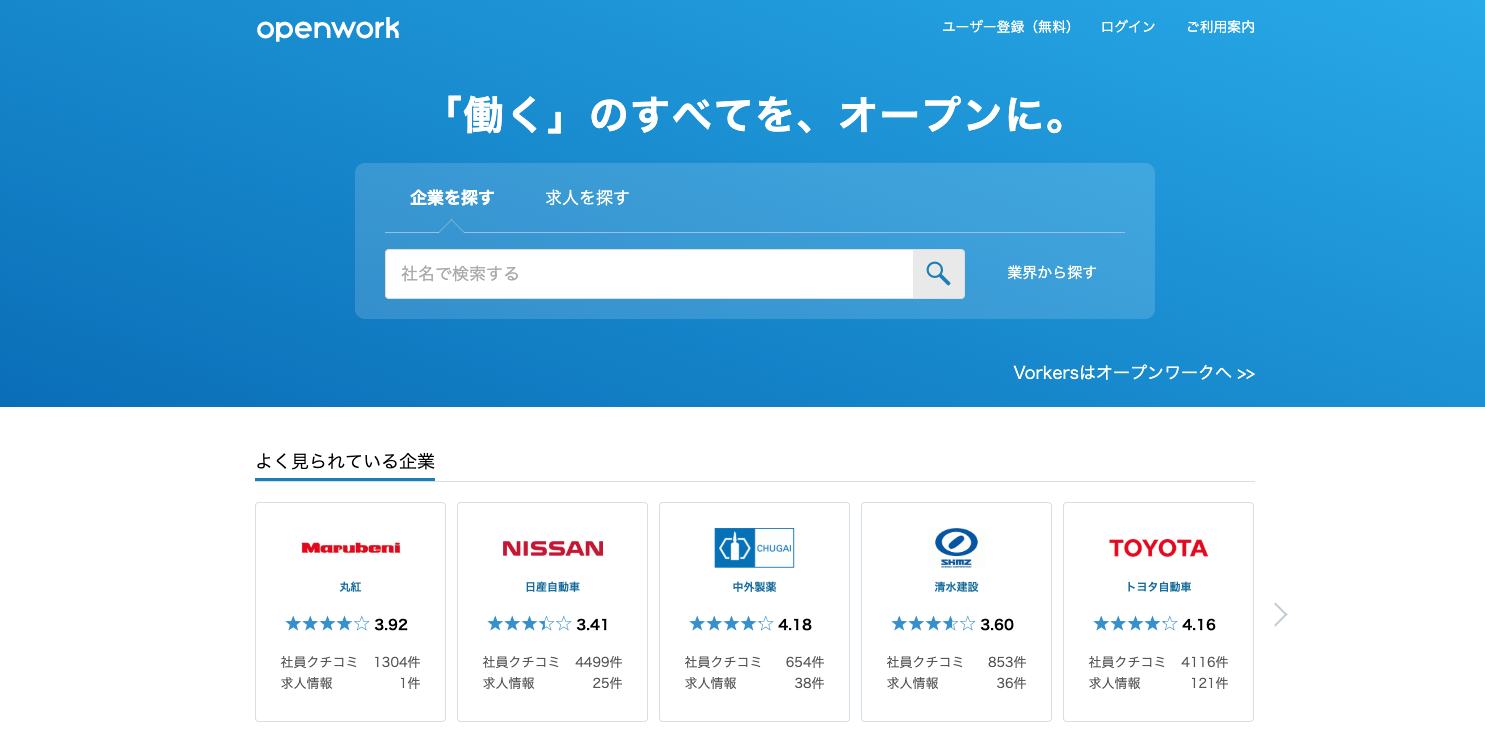The image size is (1485, 735).
Task: Open the ログイン link
Action: [1128, 27]
